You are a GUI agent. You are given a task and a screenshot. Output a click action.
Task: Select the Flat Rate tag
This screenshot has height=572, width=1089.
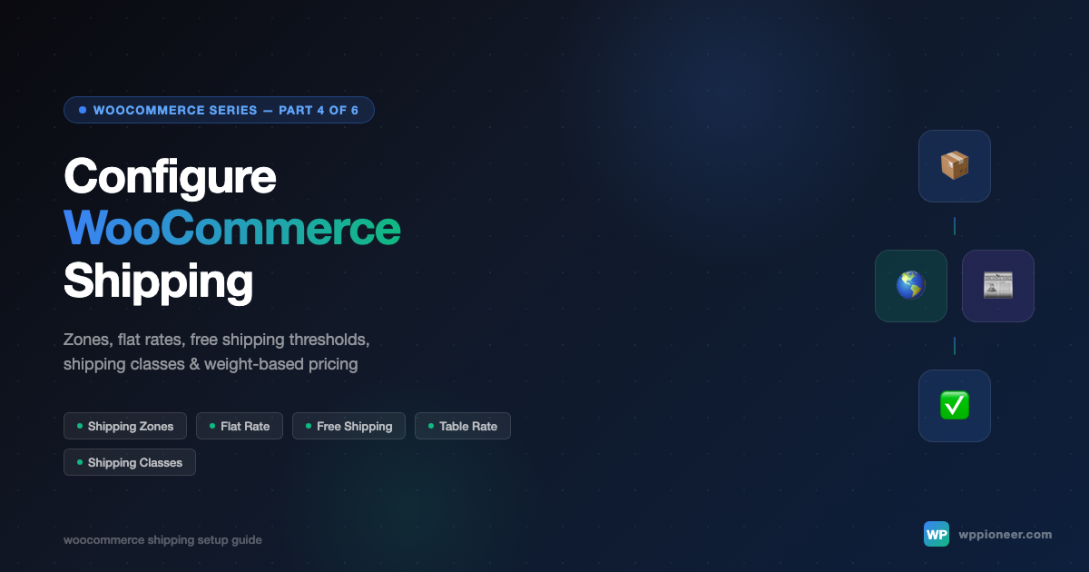pyautogui.click(x=240, y=426)
